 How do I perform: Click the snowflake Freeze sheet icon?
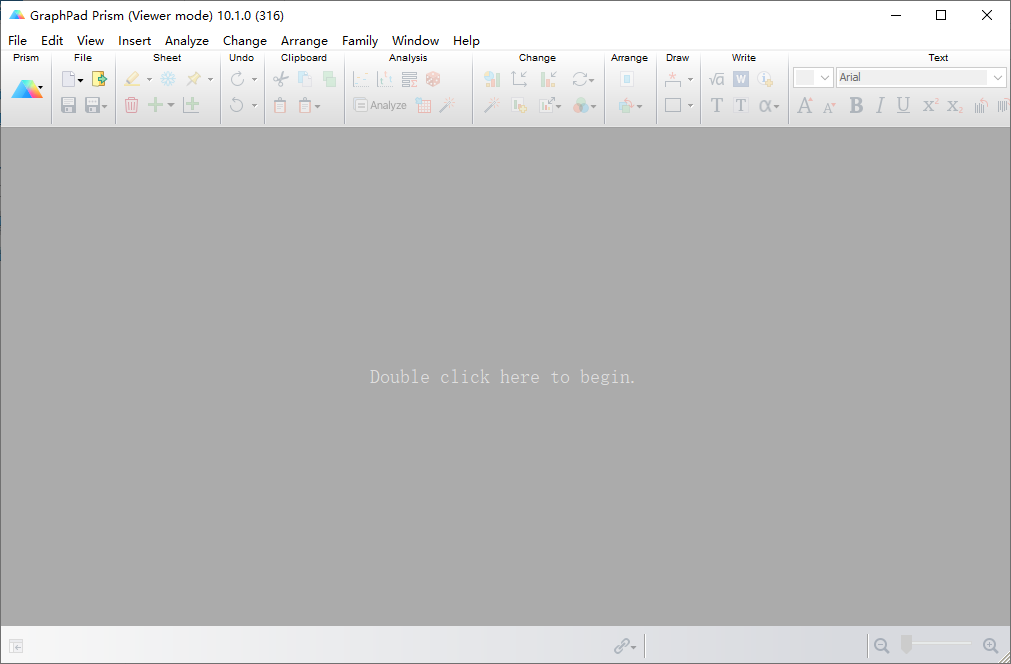166,78
